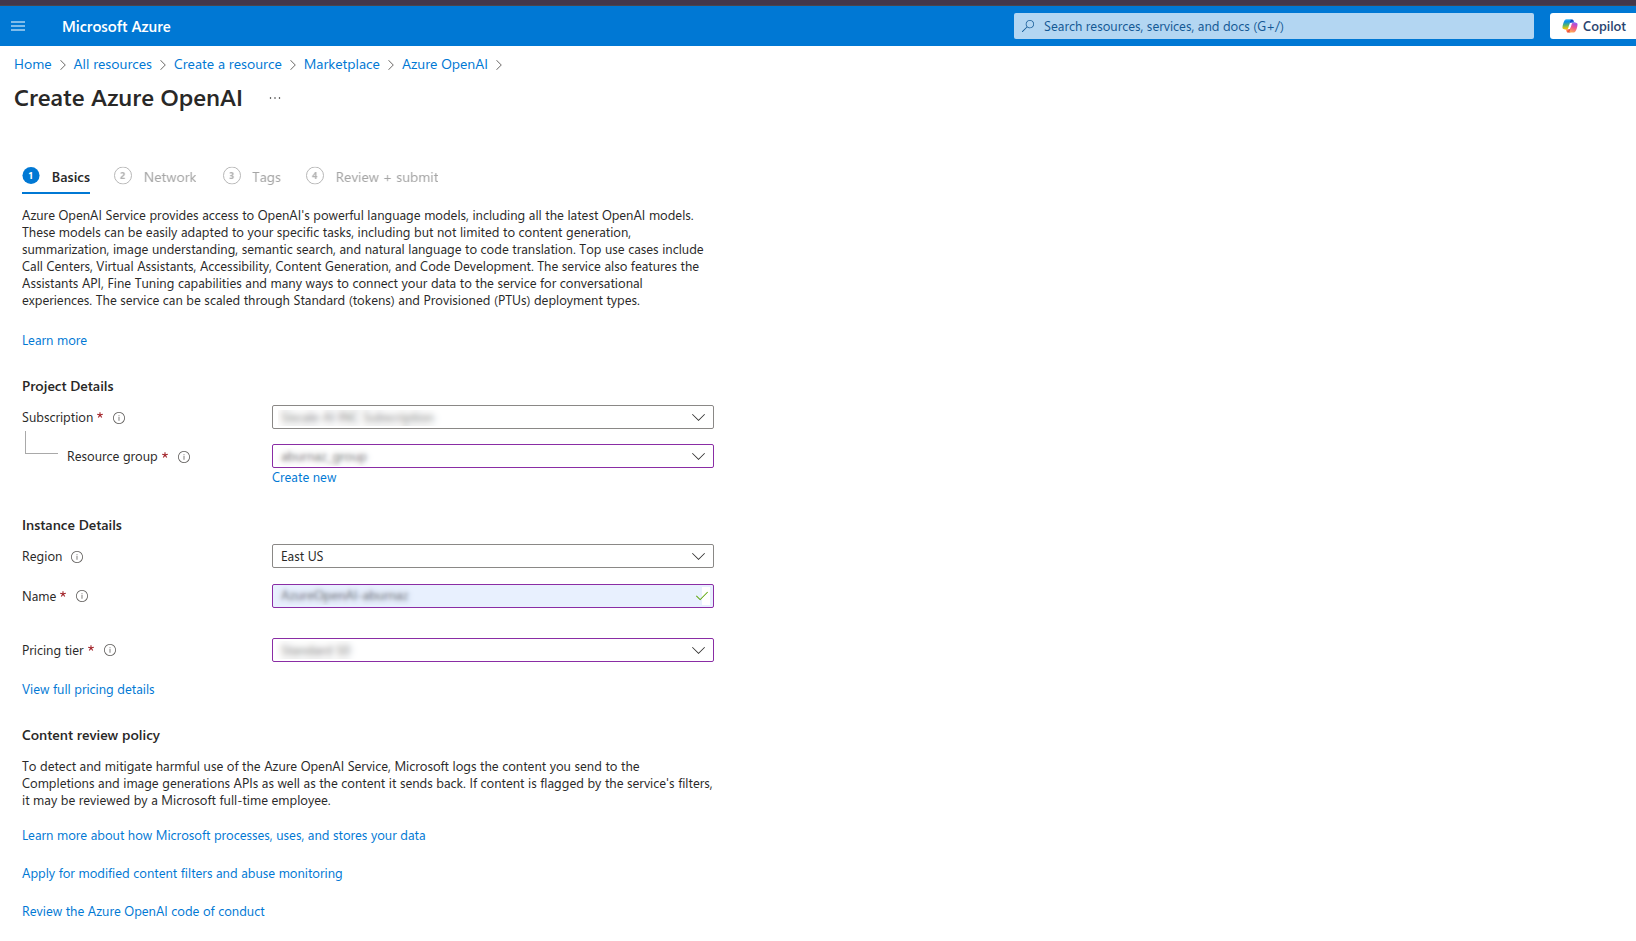1636x941 pixels.
Task: Click the Project Details heading text
Action: [68, 386]
